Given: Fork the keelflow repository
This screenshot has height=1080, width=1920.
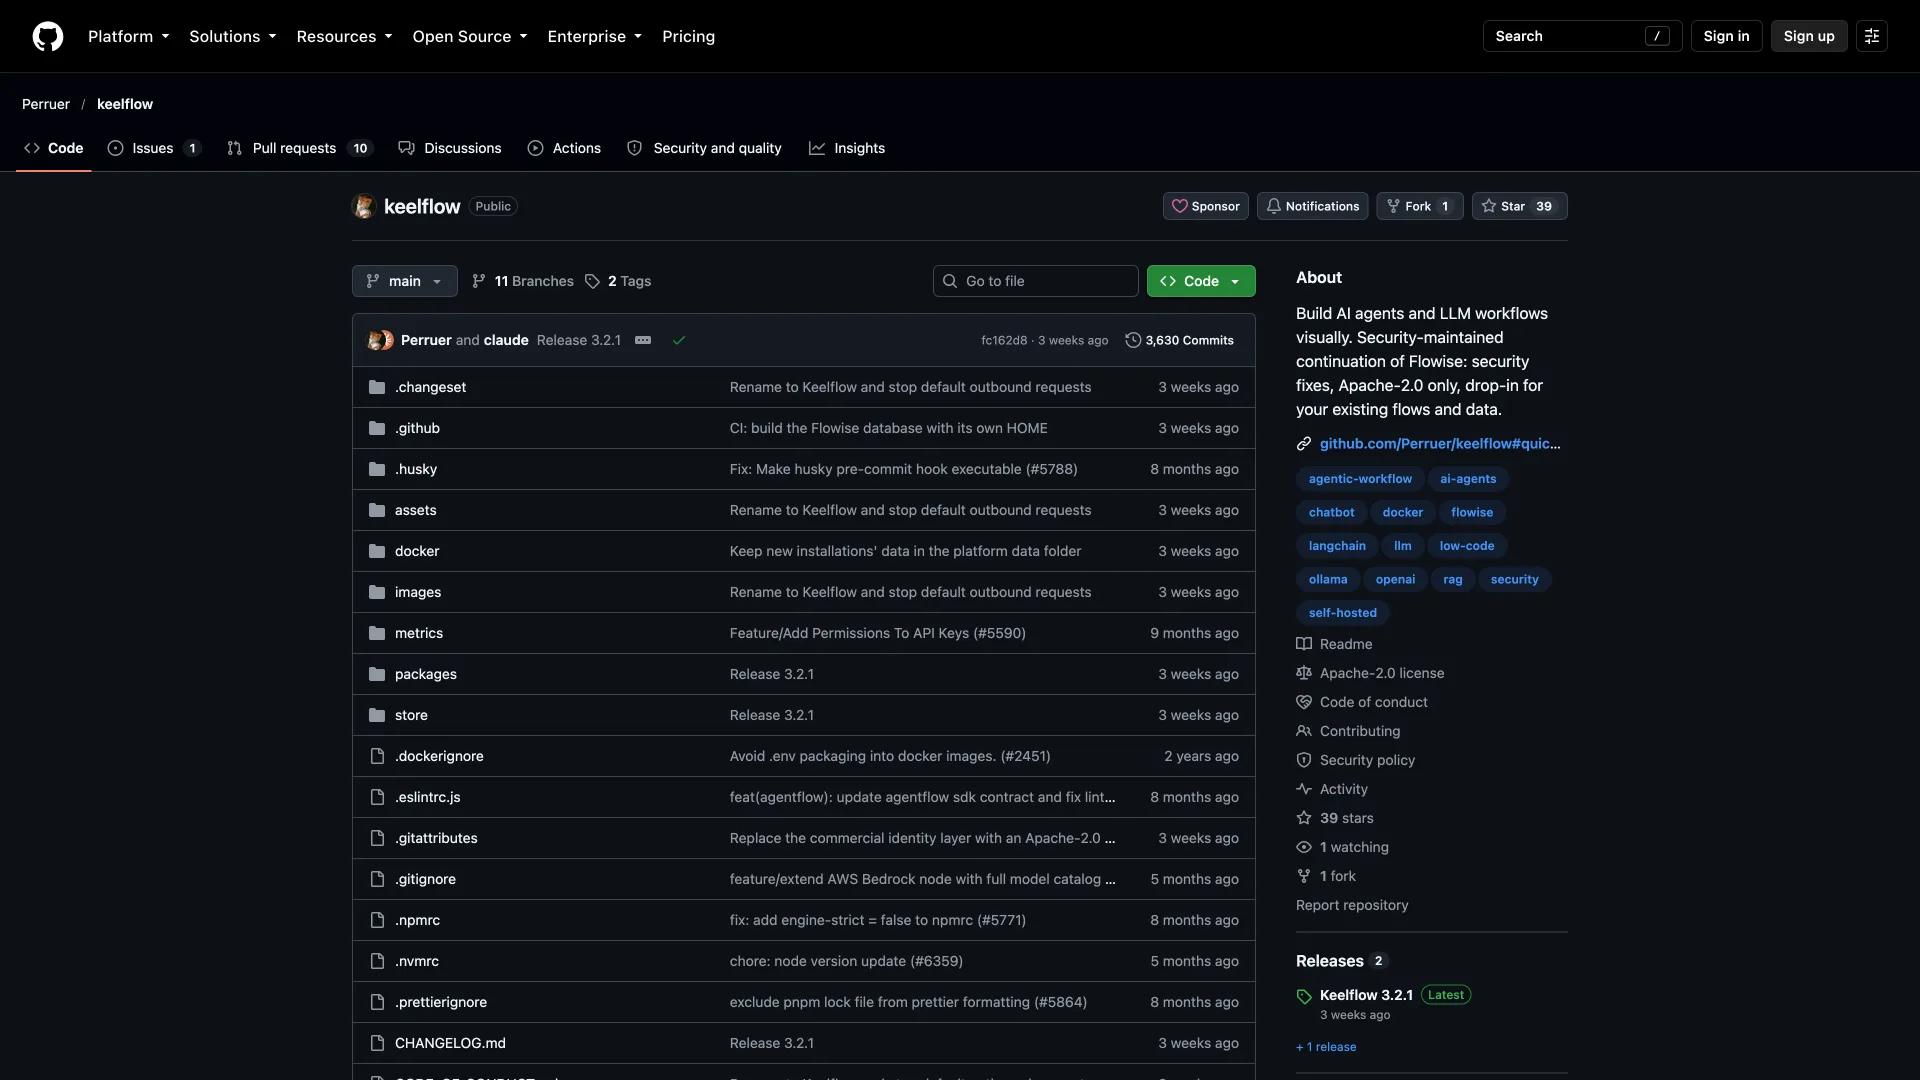Looking at the screenshot, I should pyautogui.click(x=1420, y=206).
